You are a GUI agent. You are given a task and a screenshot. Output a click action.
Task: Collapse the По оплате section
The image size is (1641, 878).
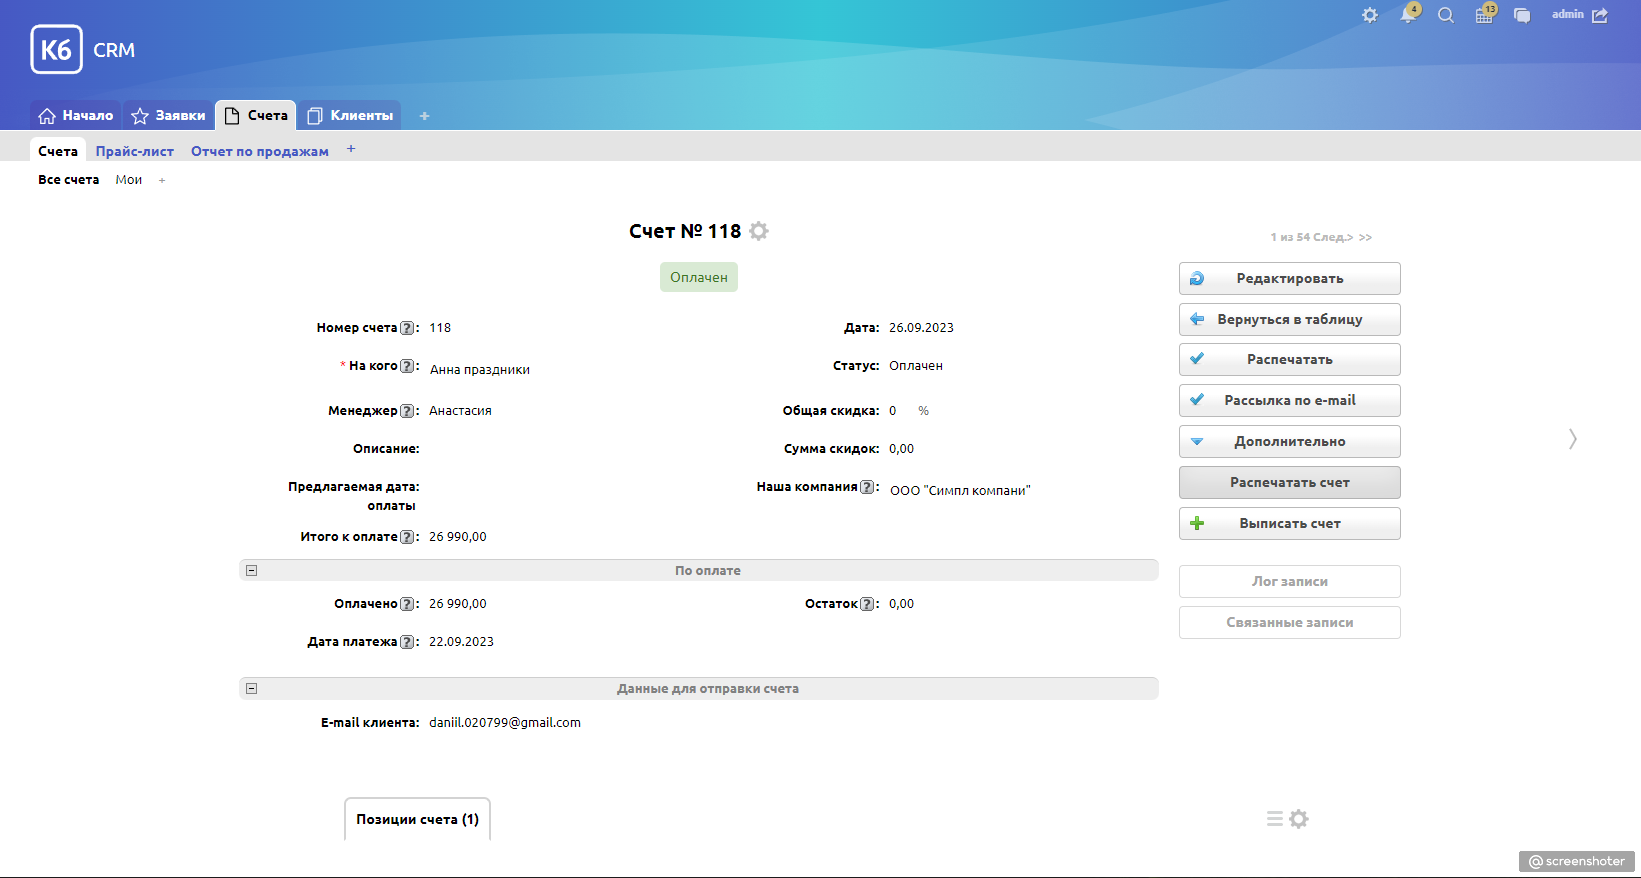point(252,571)
